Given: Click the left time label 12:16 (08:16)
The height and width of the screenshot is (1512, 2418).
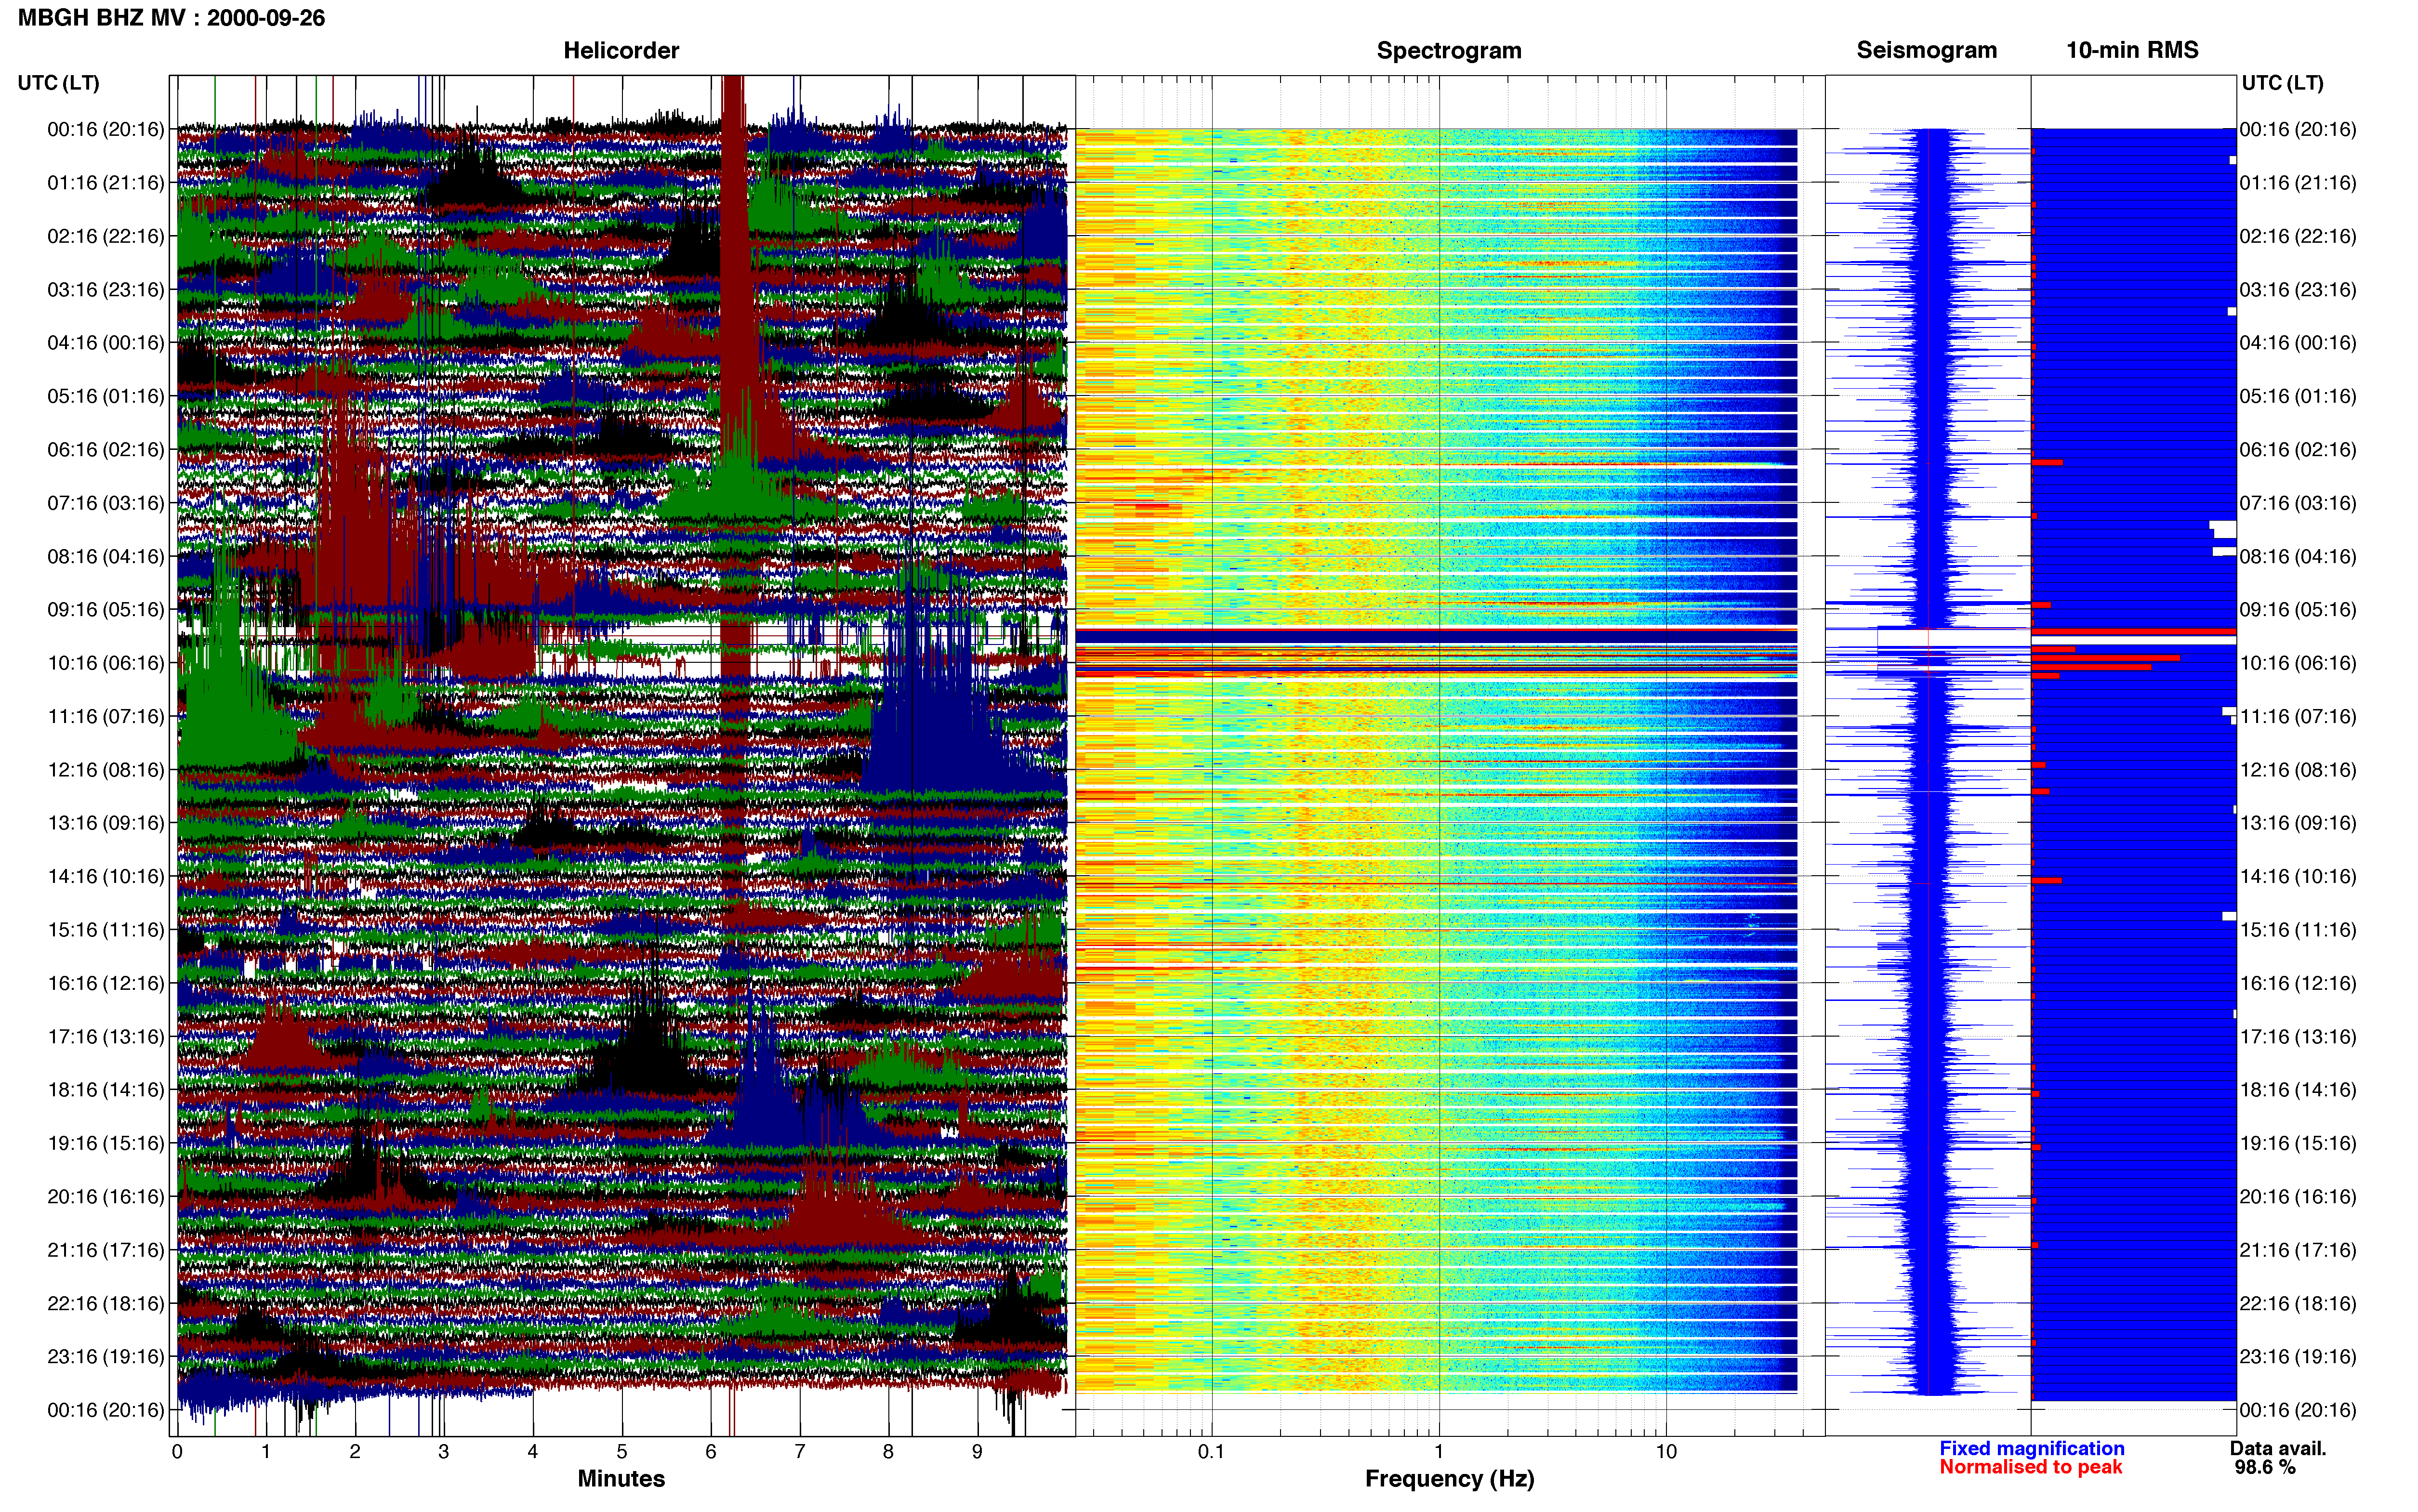Looking at the screenshot, I should click(106, 770).
